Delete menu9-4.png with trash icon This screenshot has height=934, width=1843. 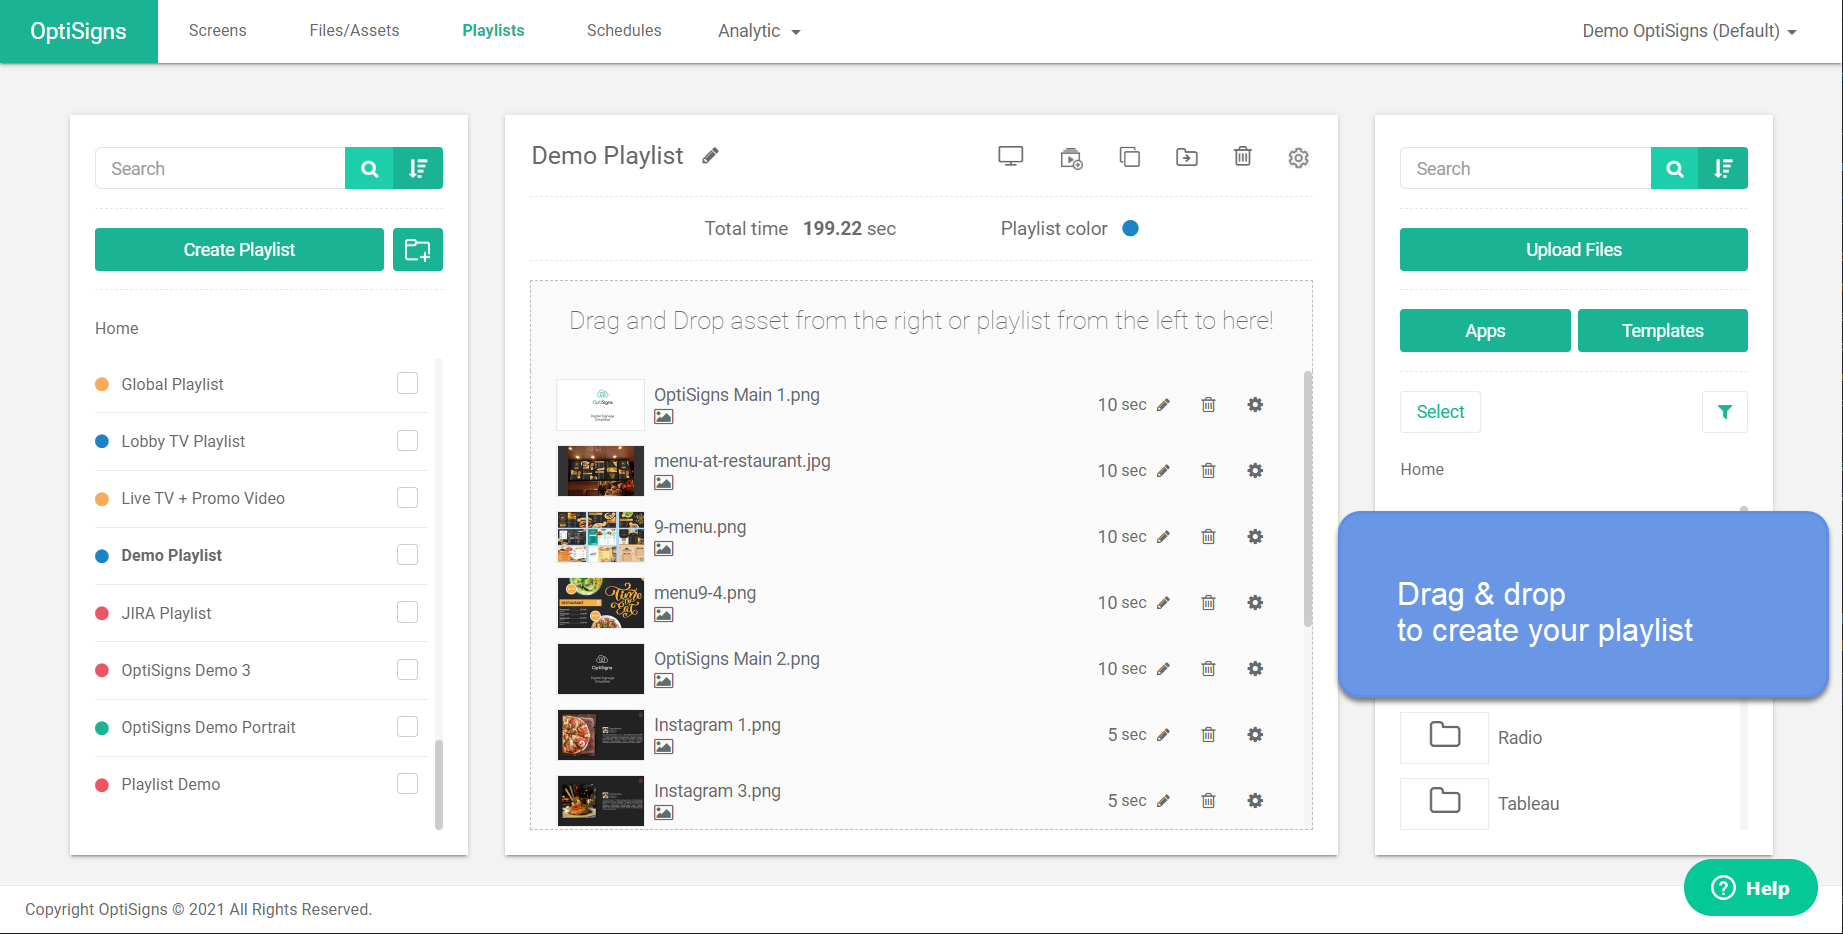tap(1209, 603)
